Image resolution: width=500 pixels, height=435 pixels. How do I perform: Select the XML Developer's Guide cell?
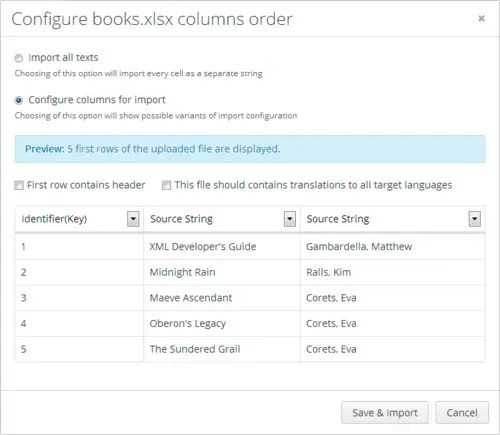[222, 247]
